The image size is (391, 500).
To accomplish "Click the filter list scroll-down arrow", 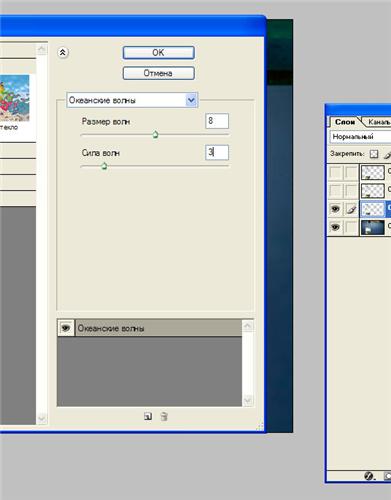I will pyautogui.click(x=42, y=418).
